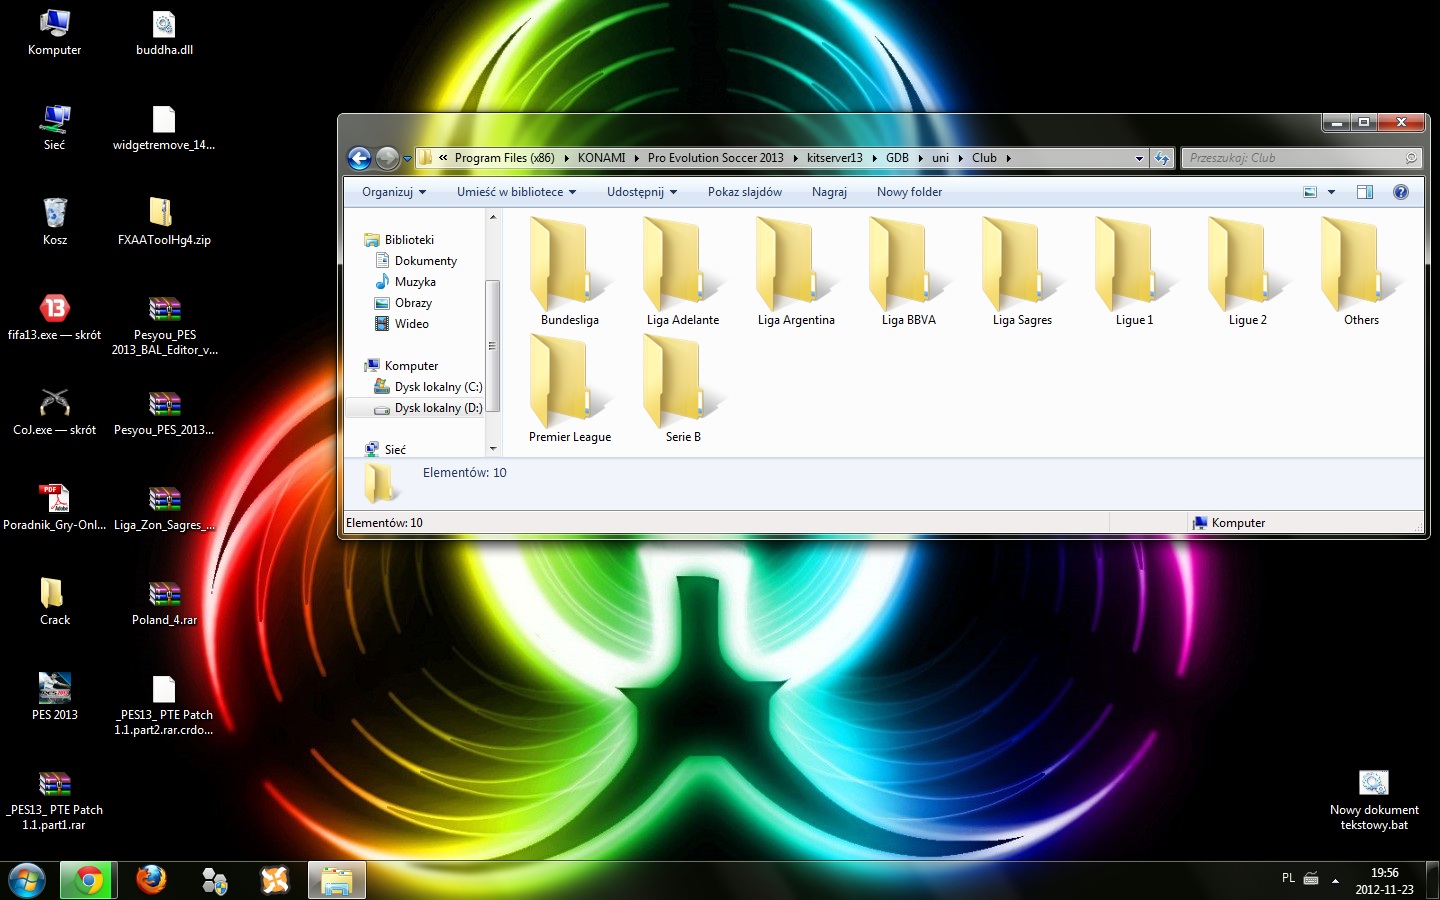
Task: Select the buddha.dll file on desktop
Action: pos(164,32)
